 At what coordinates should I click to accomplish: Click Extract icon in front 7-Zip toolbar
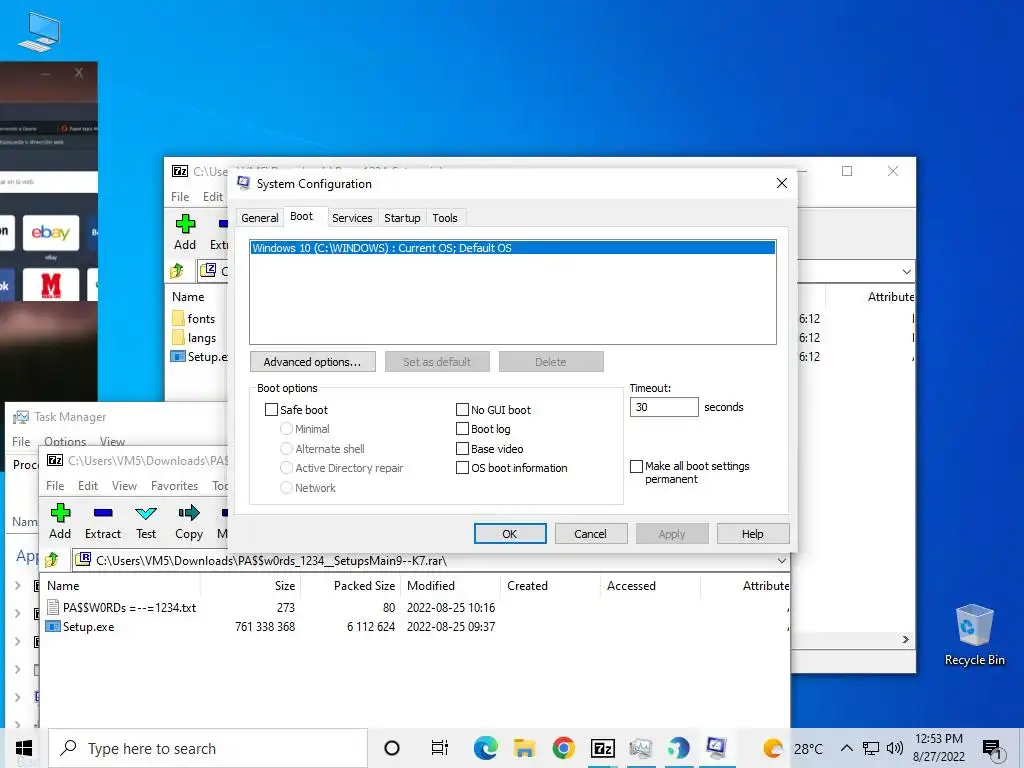click(x=103, y=513)
